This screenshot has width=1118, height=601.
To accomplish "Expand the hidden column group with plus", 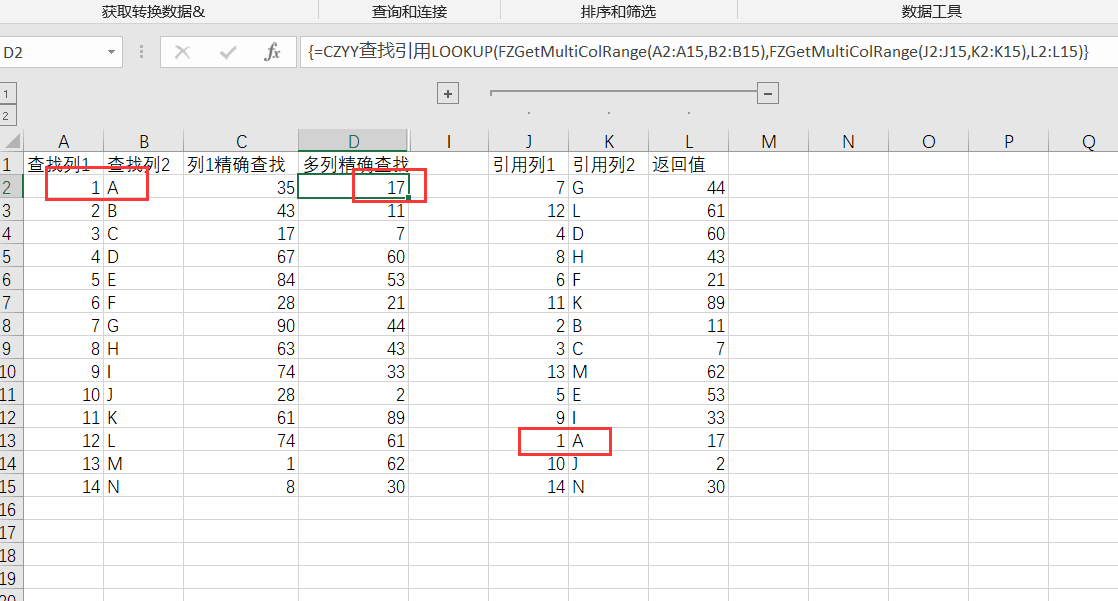I will [x=448, y=93].
